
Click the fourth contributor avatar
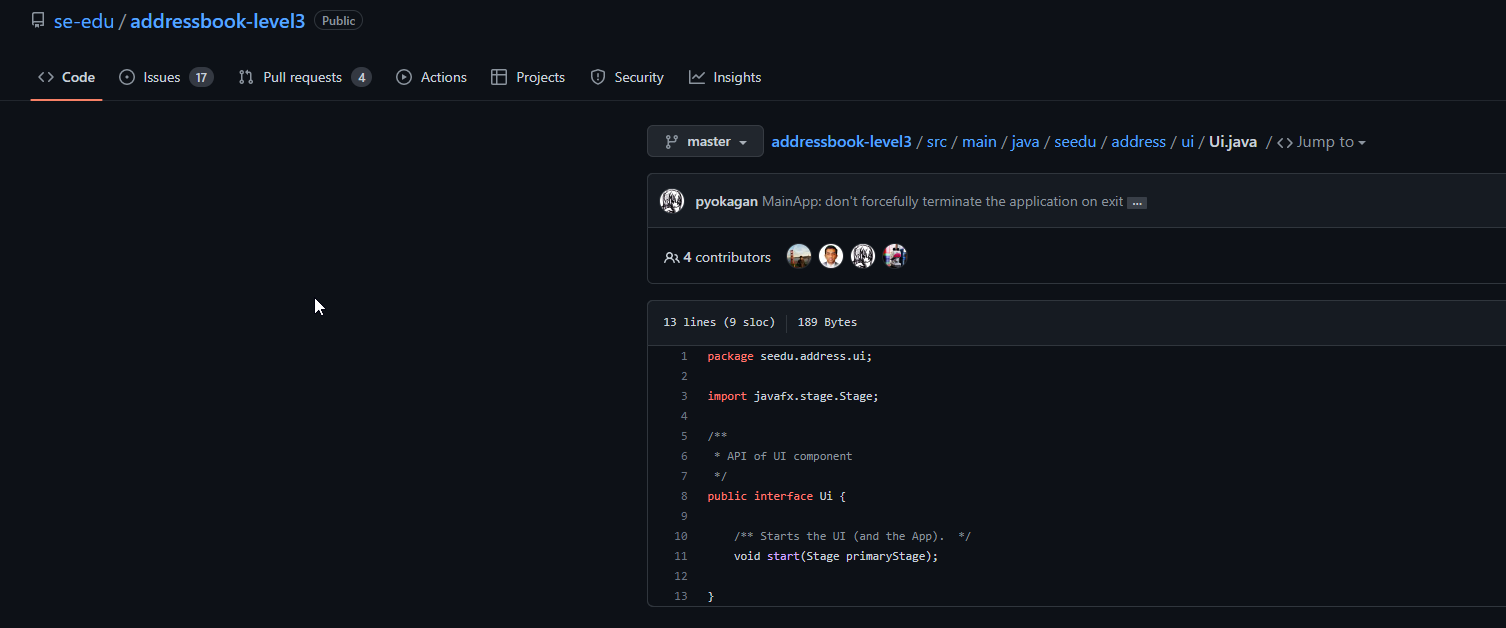pos(895,257)
